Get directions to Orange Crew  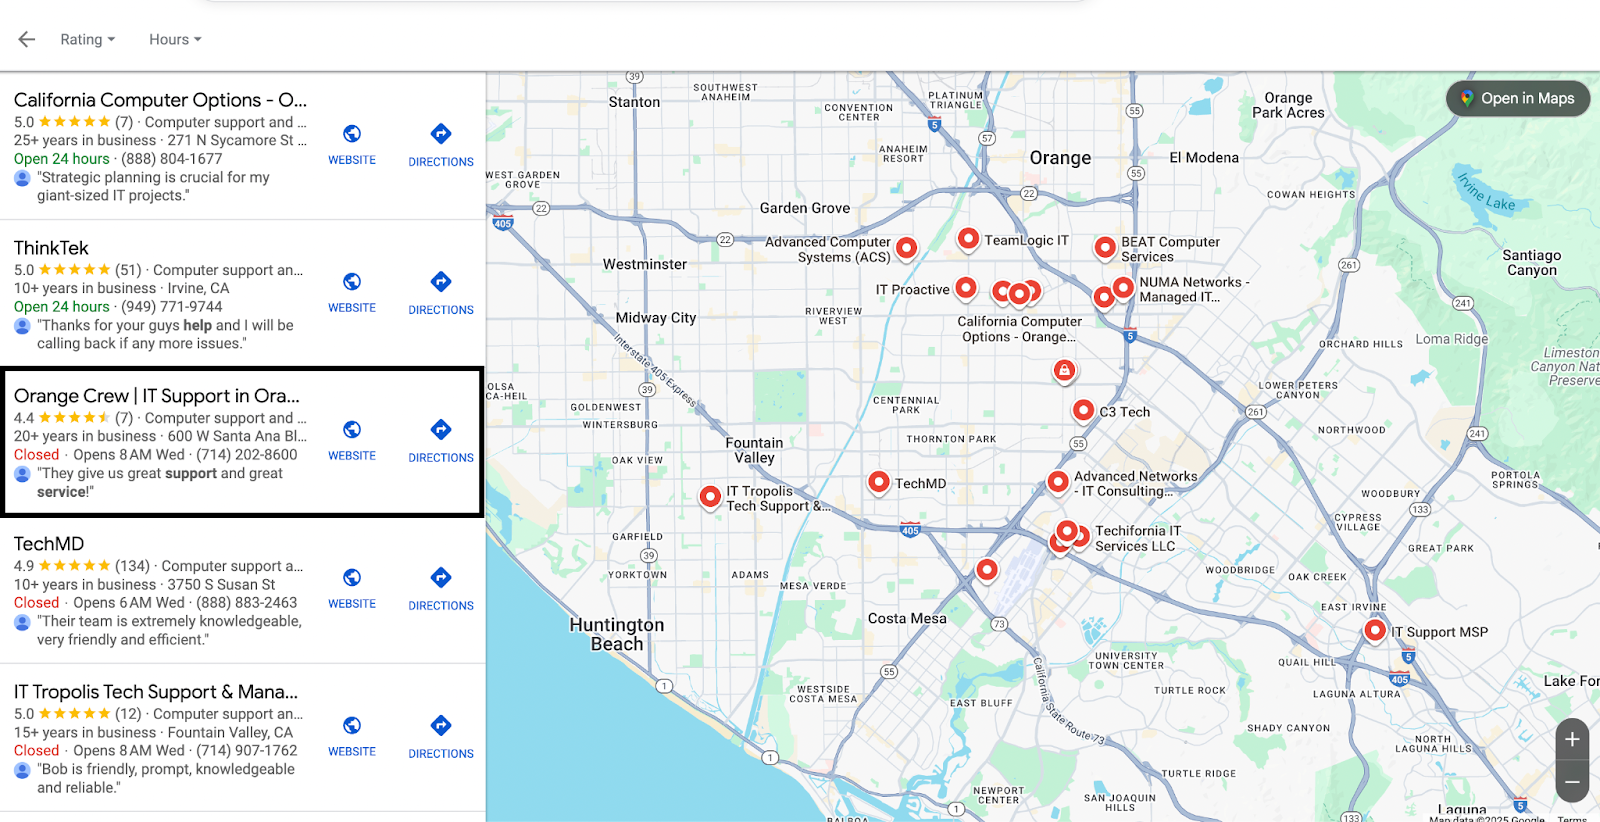[441, 430]
